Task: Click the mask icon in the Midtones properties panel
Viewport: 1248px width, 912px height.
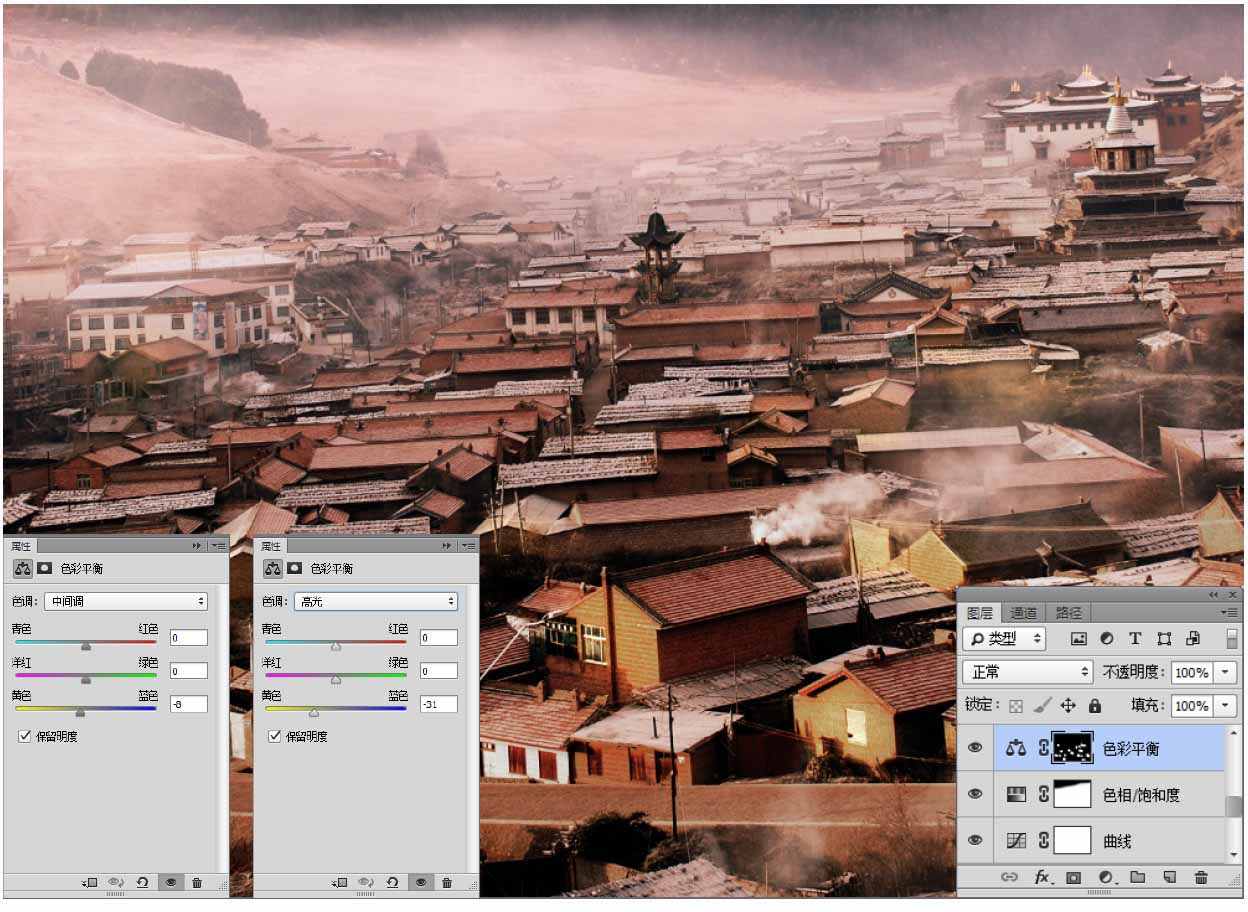Action: click(x=45, y=568)
